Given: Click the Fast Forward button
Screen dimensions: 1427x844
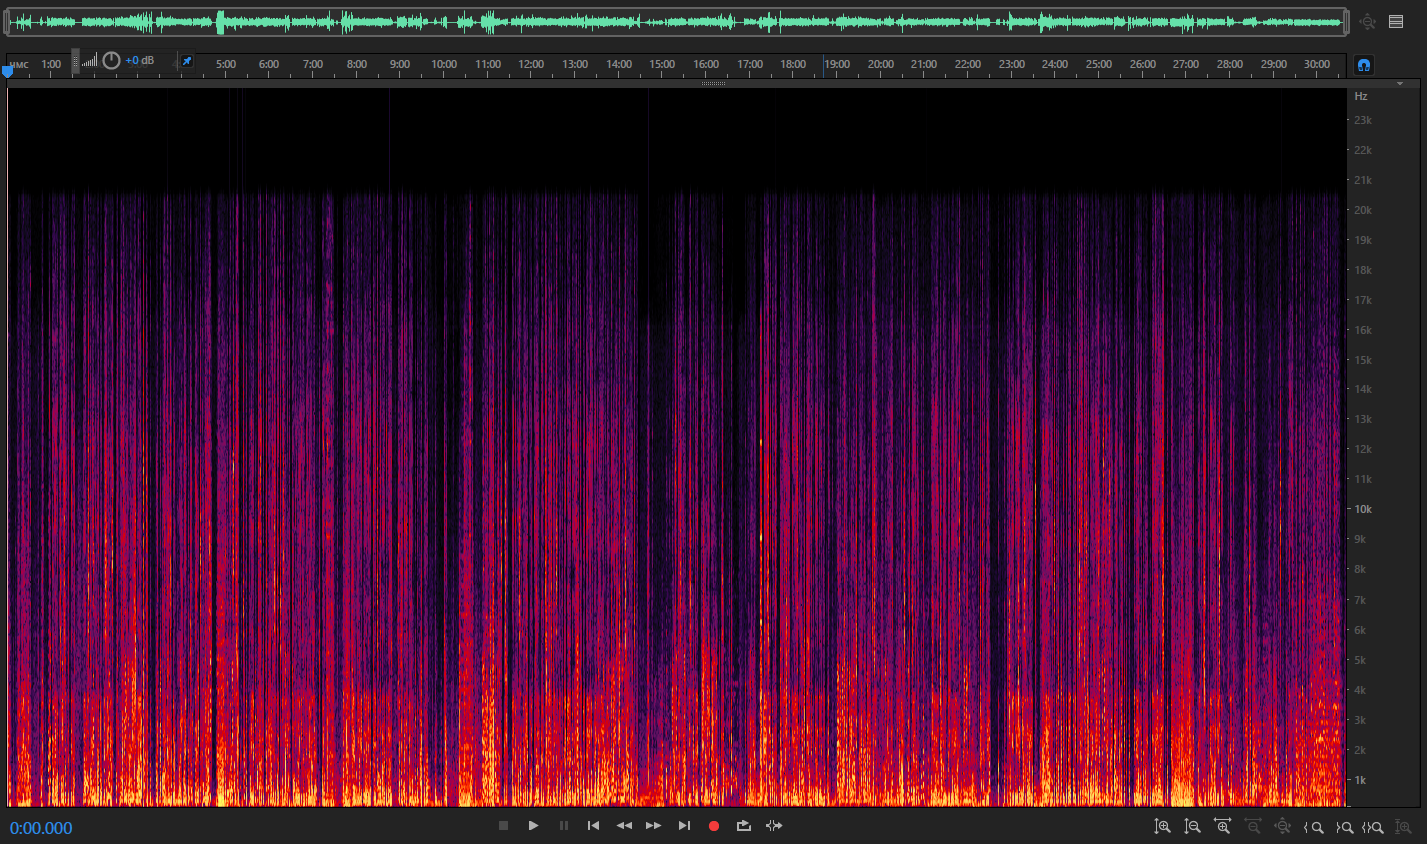Looking at the screenshot, I should pyautogui.click(x=654, y=826).
